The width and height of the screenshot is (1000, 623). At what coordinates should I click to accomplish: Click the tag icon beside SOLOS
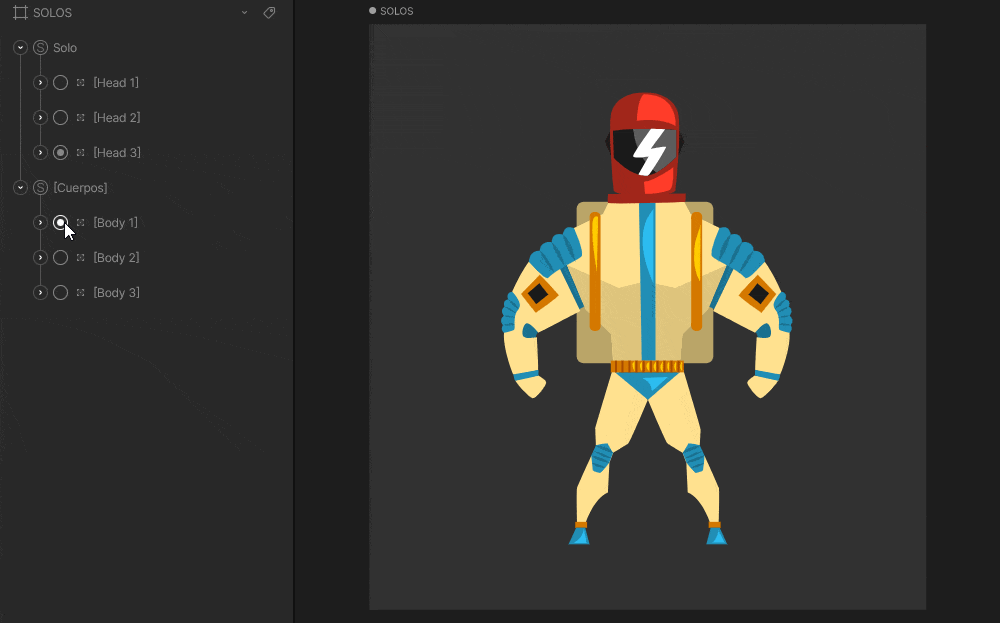pos(269,13)
